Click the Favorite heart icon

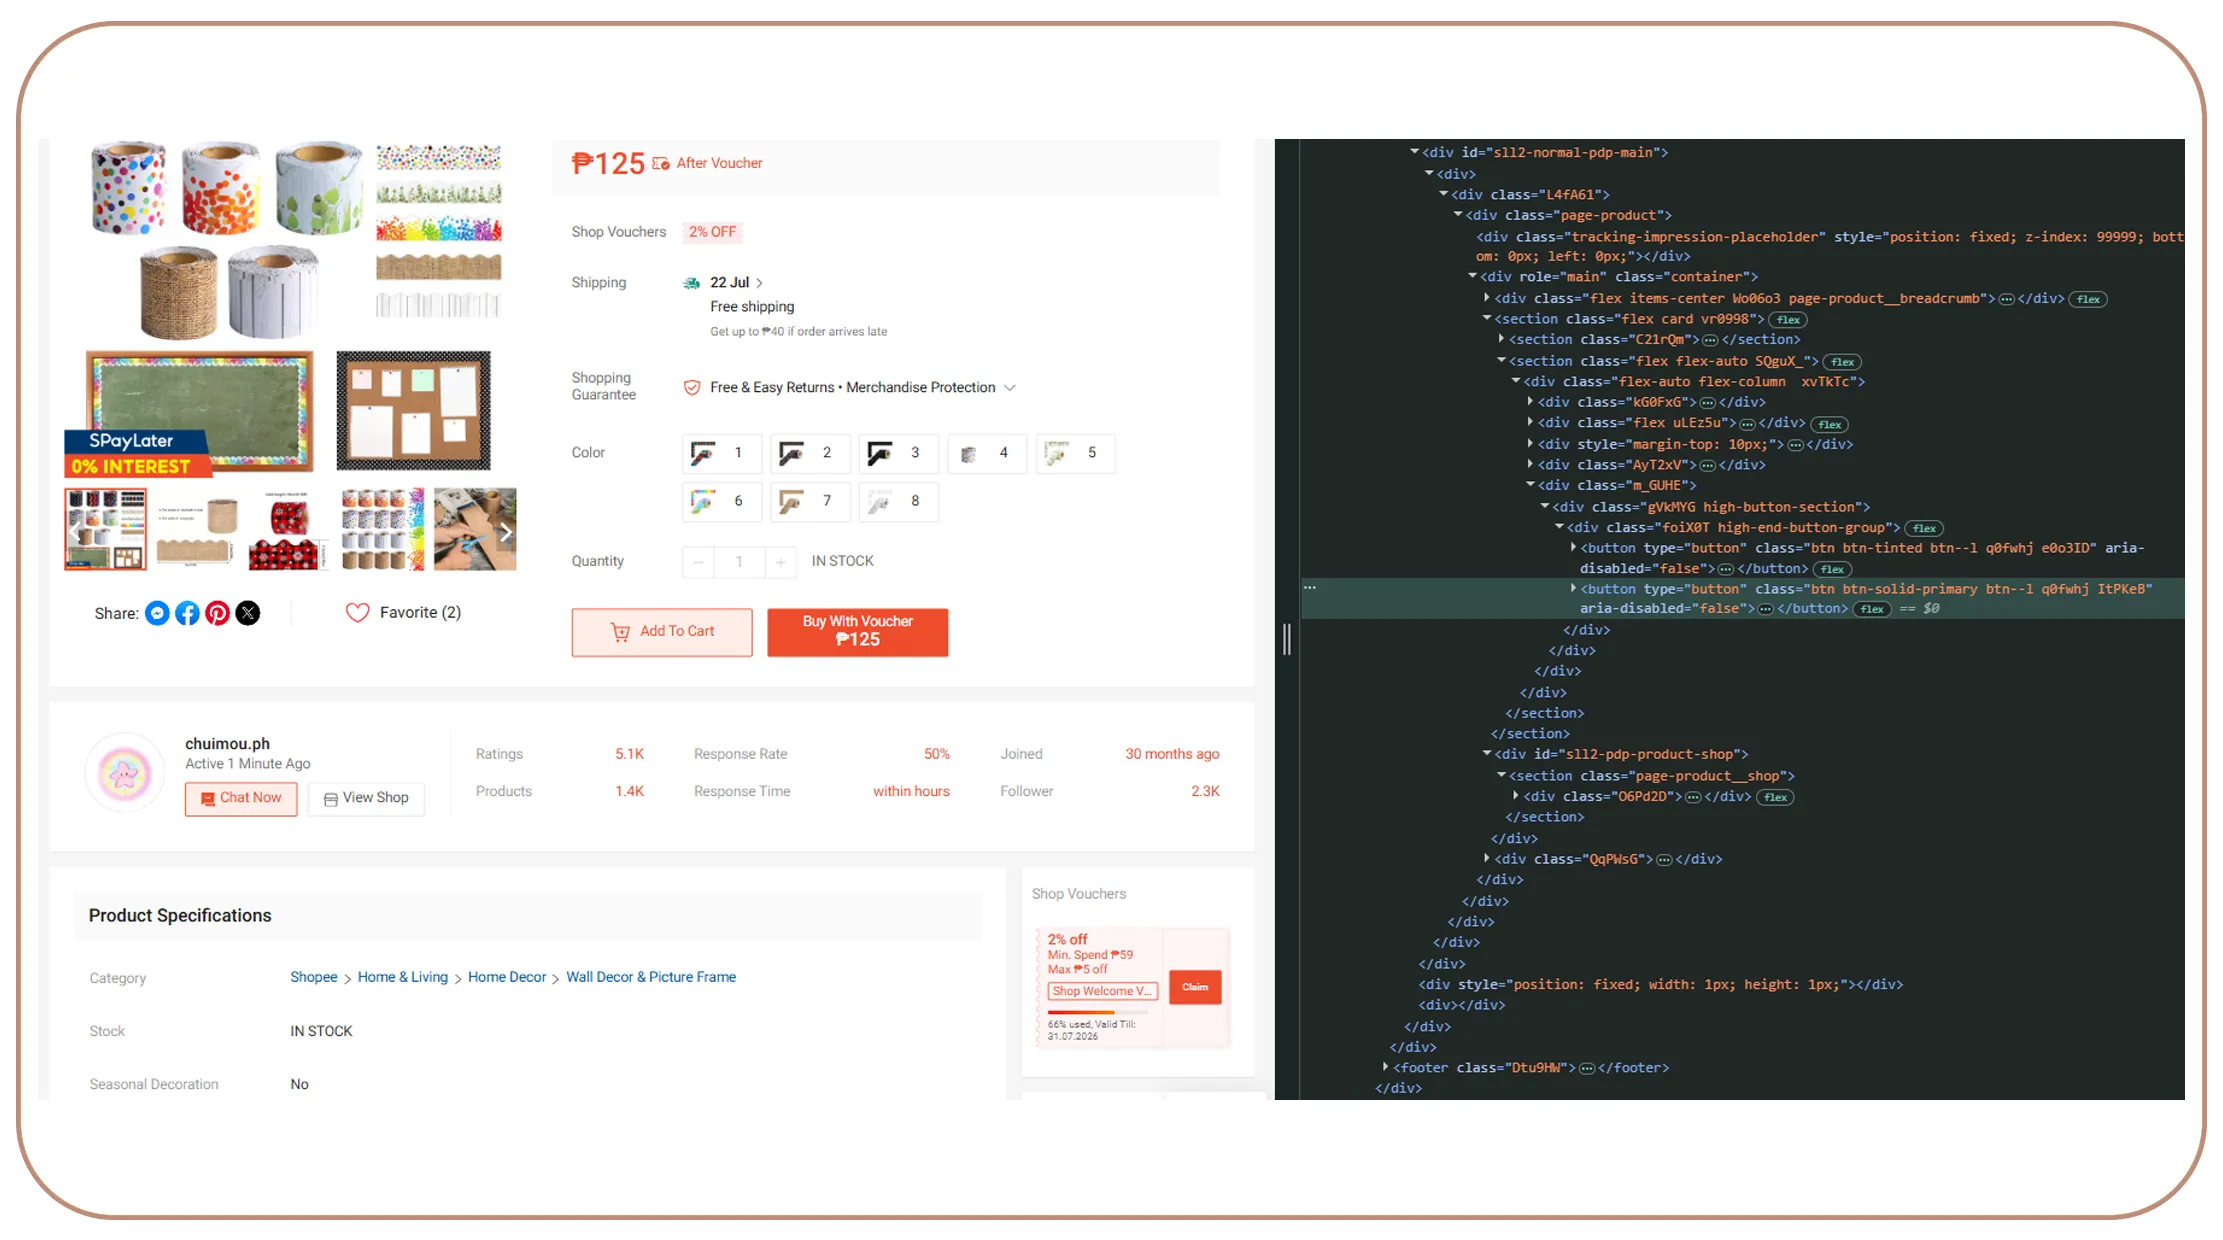click(357, 613)
